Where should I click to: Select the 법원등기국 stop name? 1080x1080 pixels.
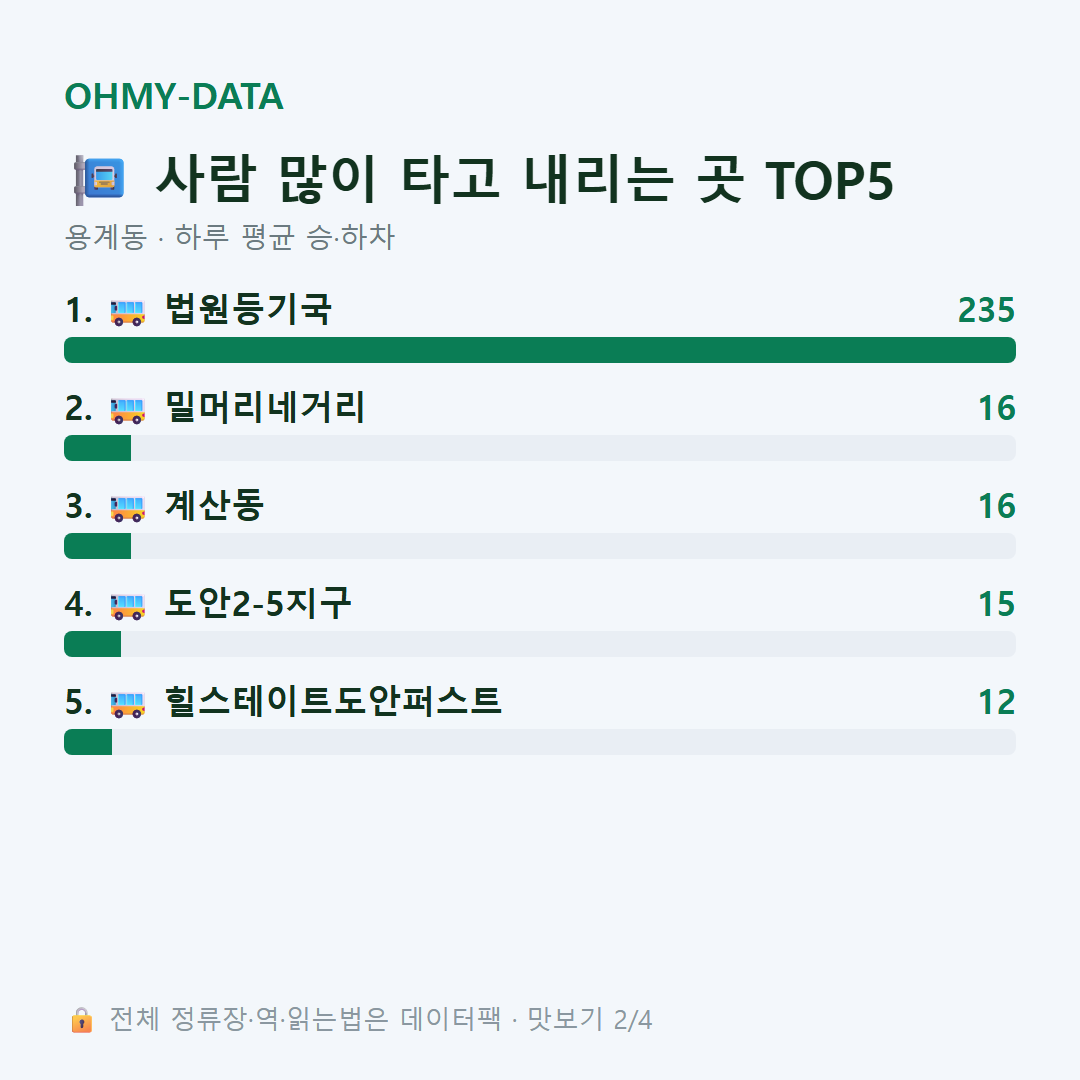[x=249, y=309]
